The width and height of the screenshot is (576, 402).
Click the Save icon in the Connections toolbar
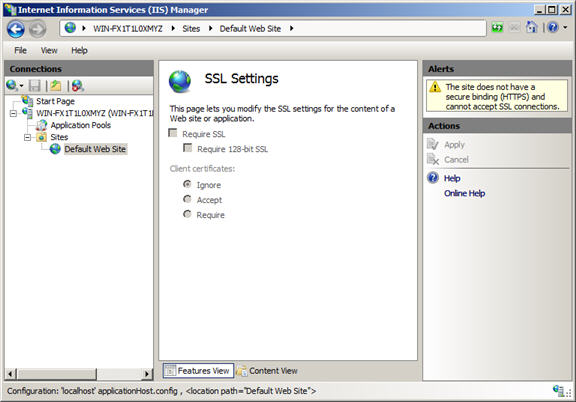coord(35,86)
